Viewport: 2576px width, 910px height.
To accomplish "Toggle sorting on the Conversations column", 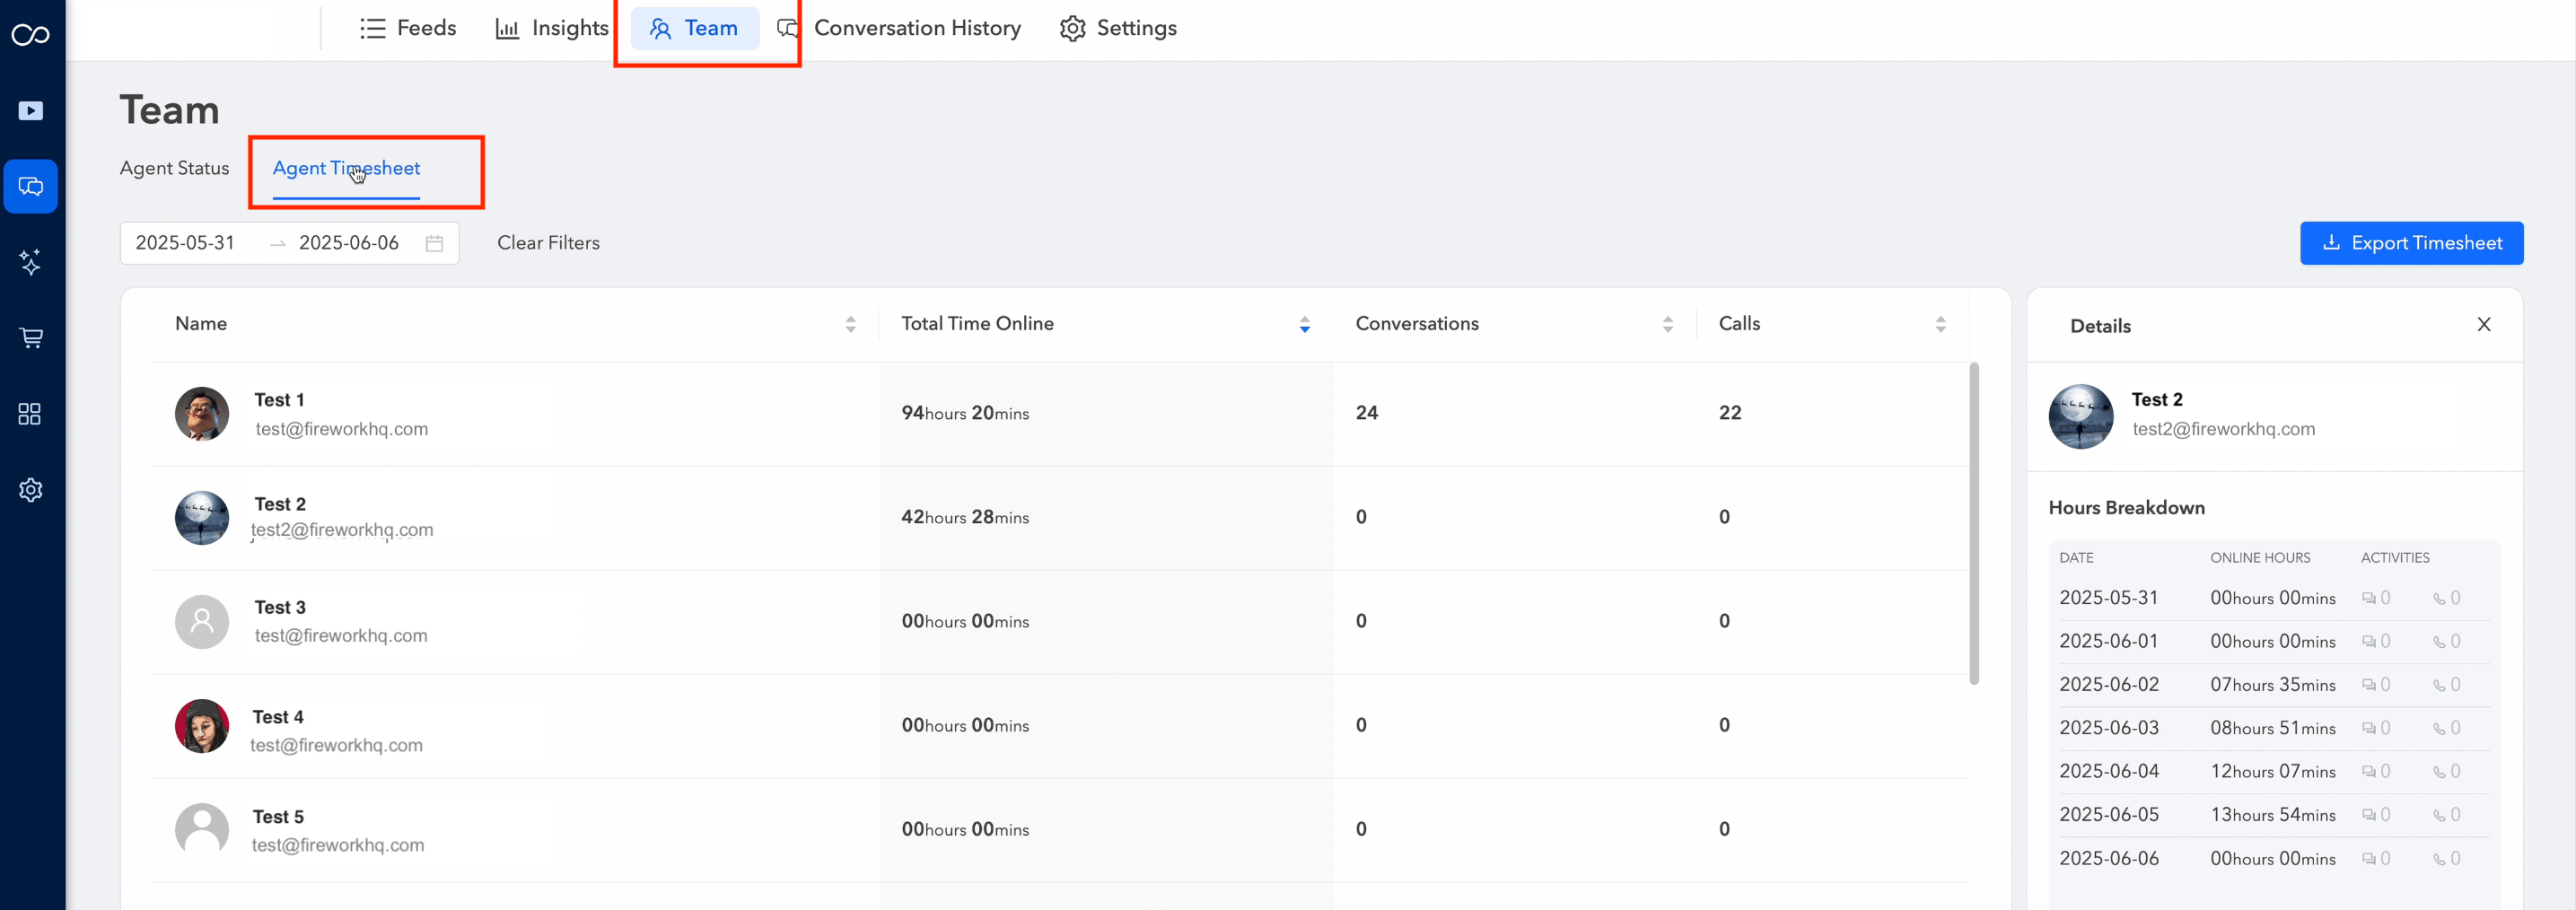I will (1667, 323).
